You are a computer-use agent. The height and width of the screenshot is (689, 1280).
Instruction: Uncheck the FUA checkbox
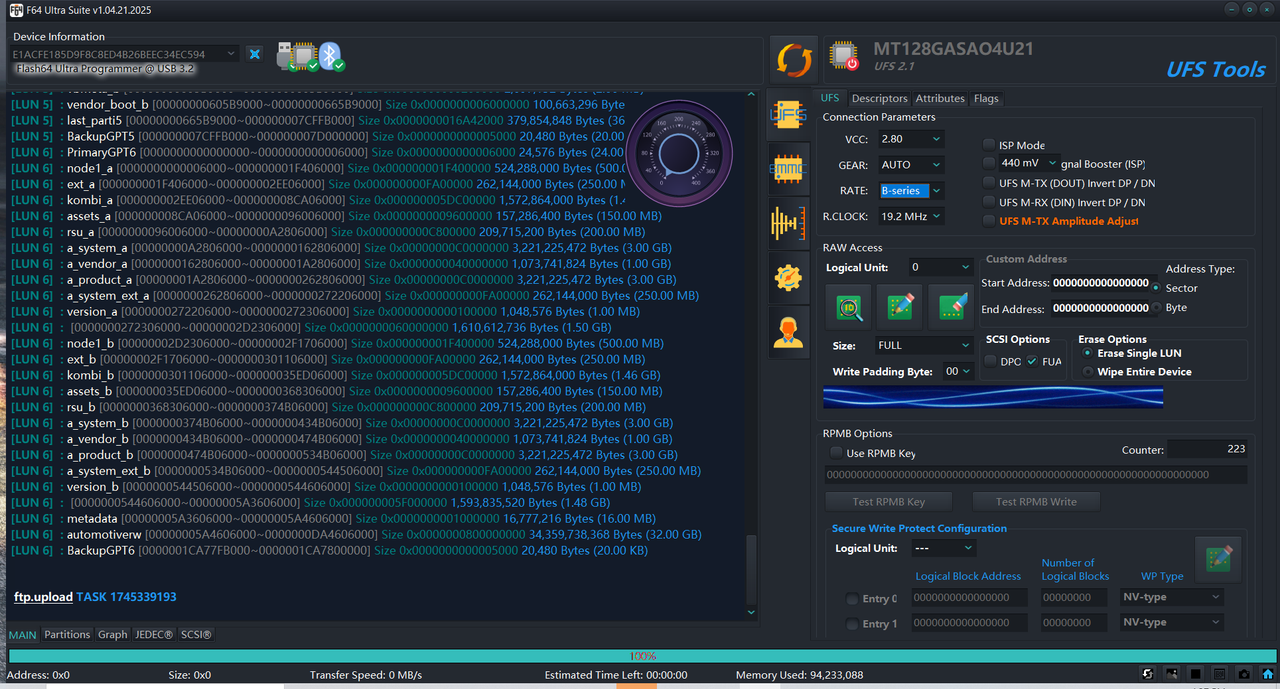pos(1032,361)
